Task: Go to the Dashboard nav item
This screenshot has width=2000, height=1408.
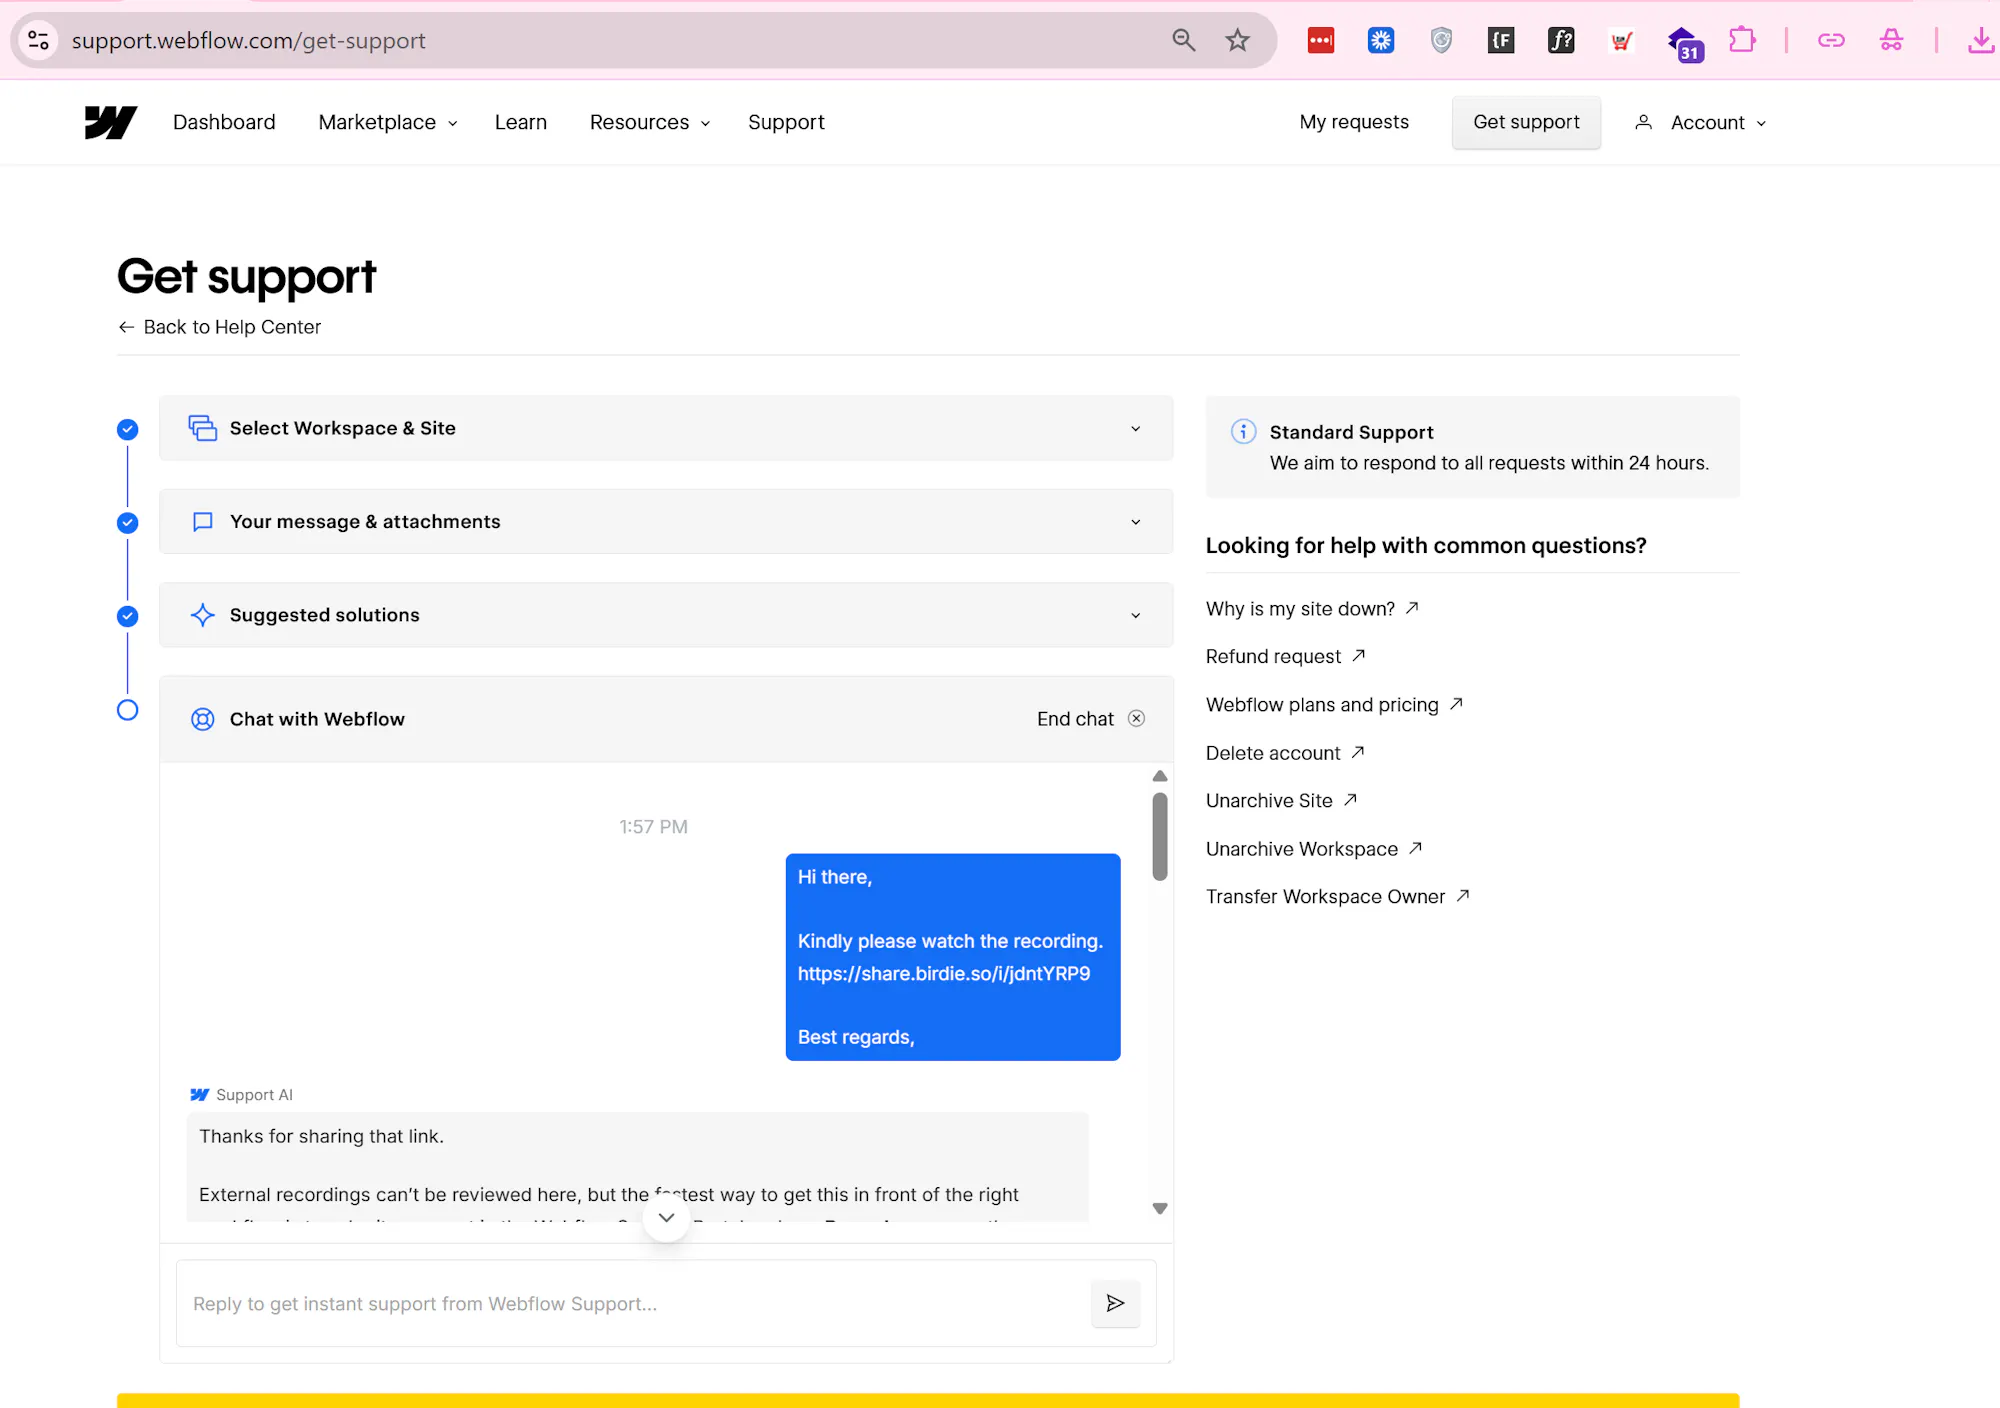Action: click(x=224, y=122)
